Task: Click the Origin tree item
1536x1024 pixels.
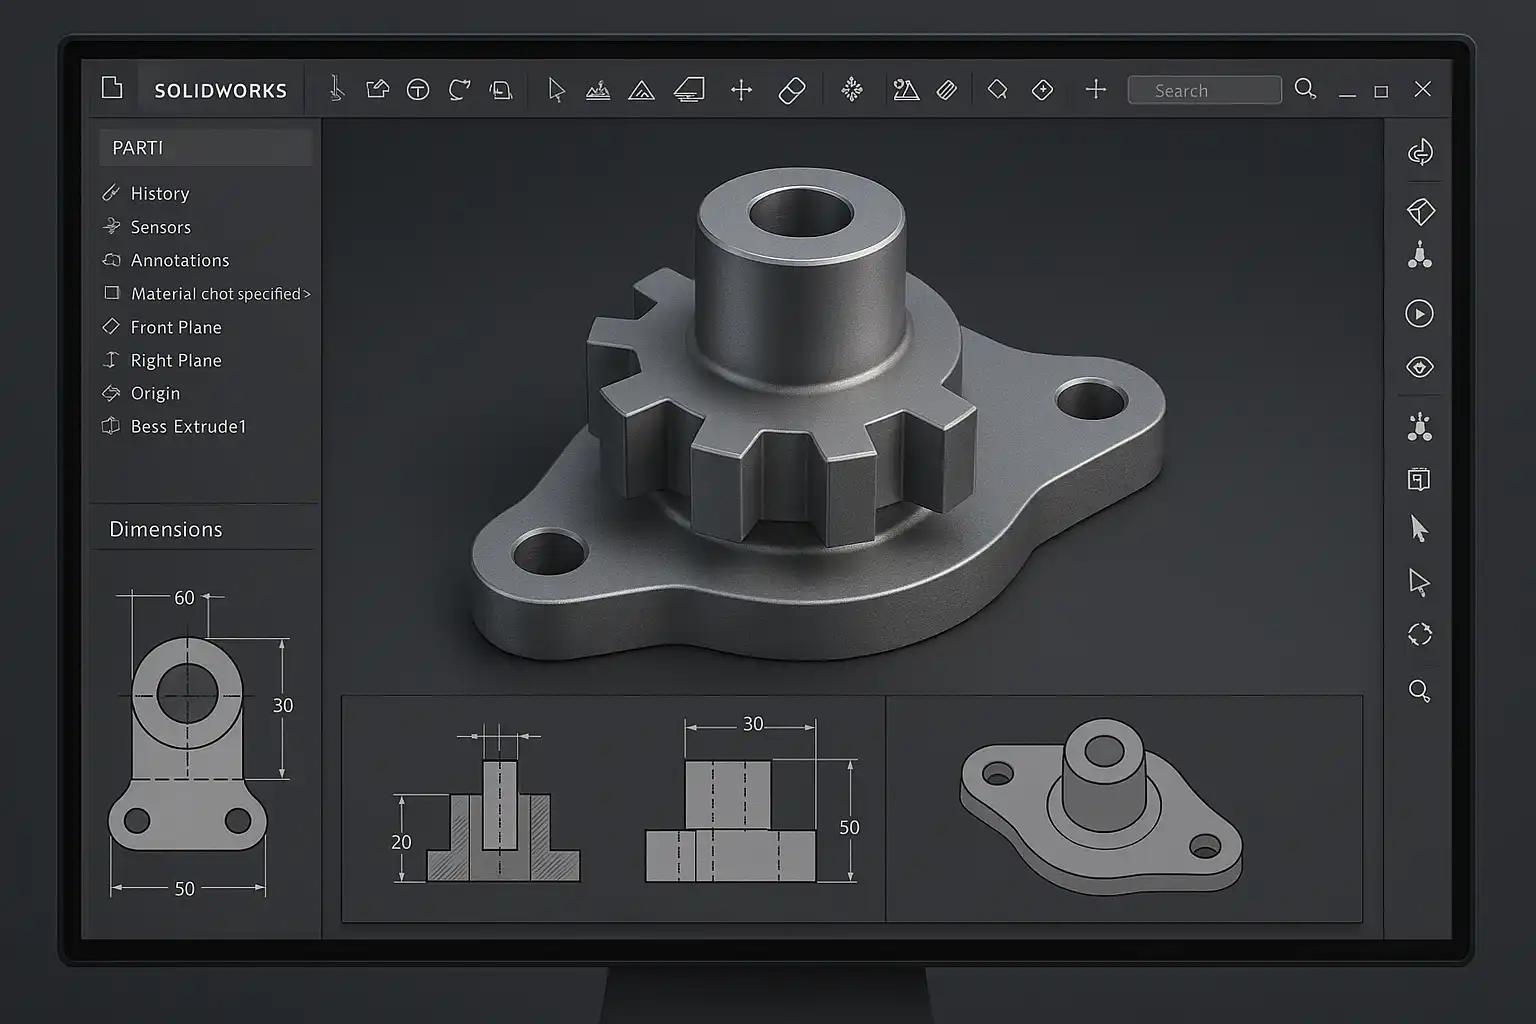Action: tap(155, 393)
